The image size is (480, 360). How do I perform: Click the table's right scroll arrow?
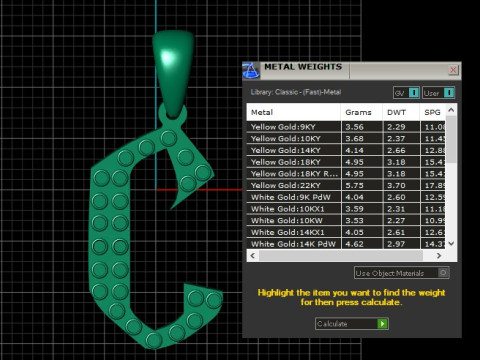439,256
